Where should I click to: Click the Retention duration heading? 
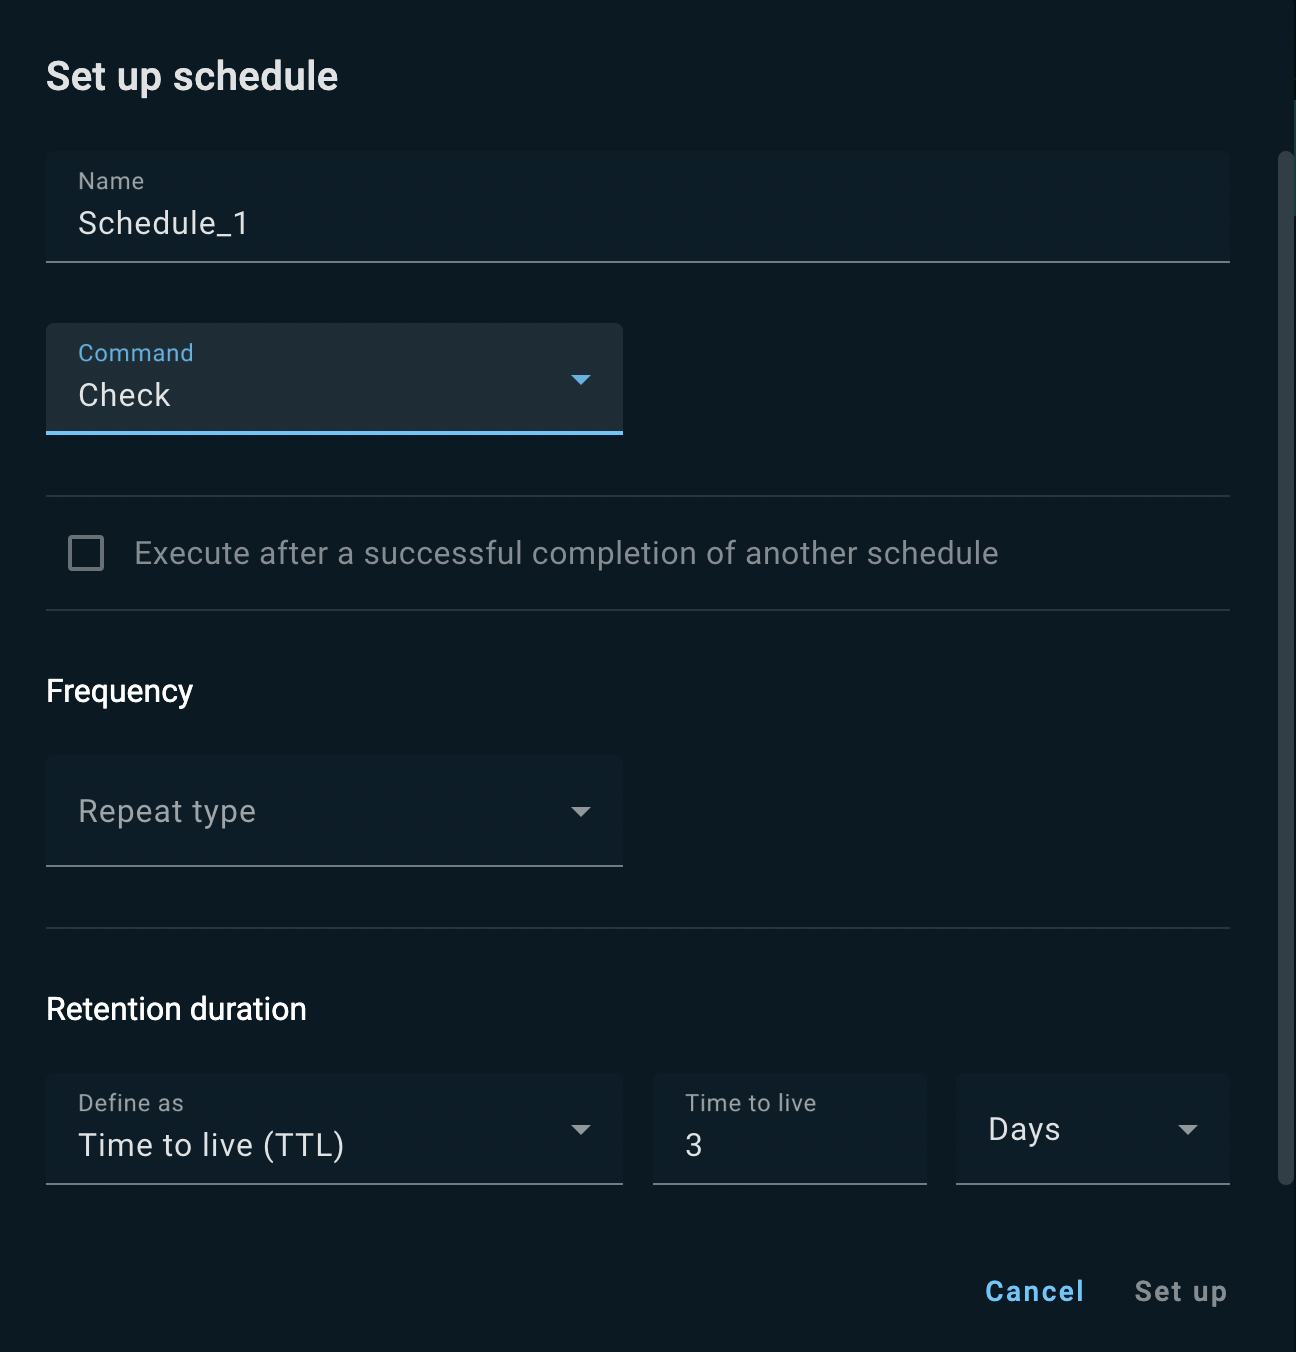point(176,1009)
